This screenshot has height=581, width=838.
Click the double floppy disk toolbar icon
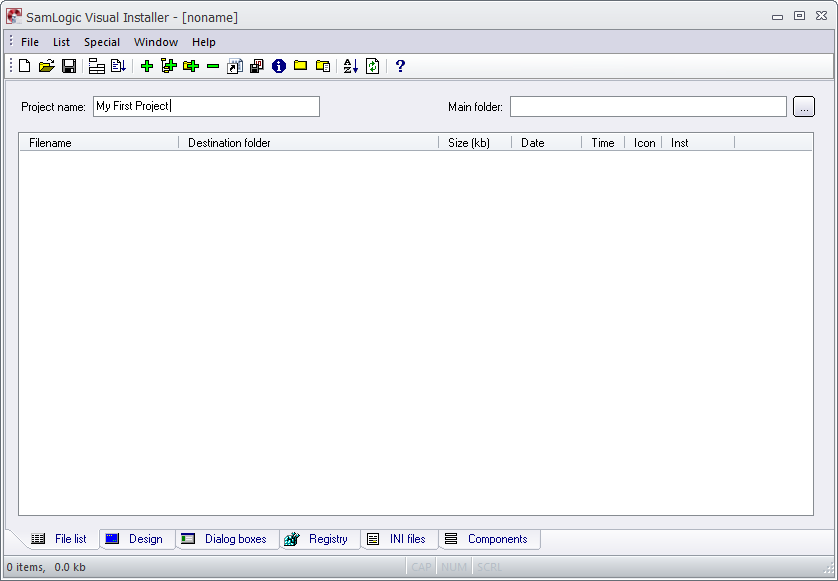pos(257,66)
